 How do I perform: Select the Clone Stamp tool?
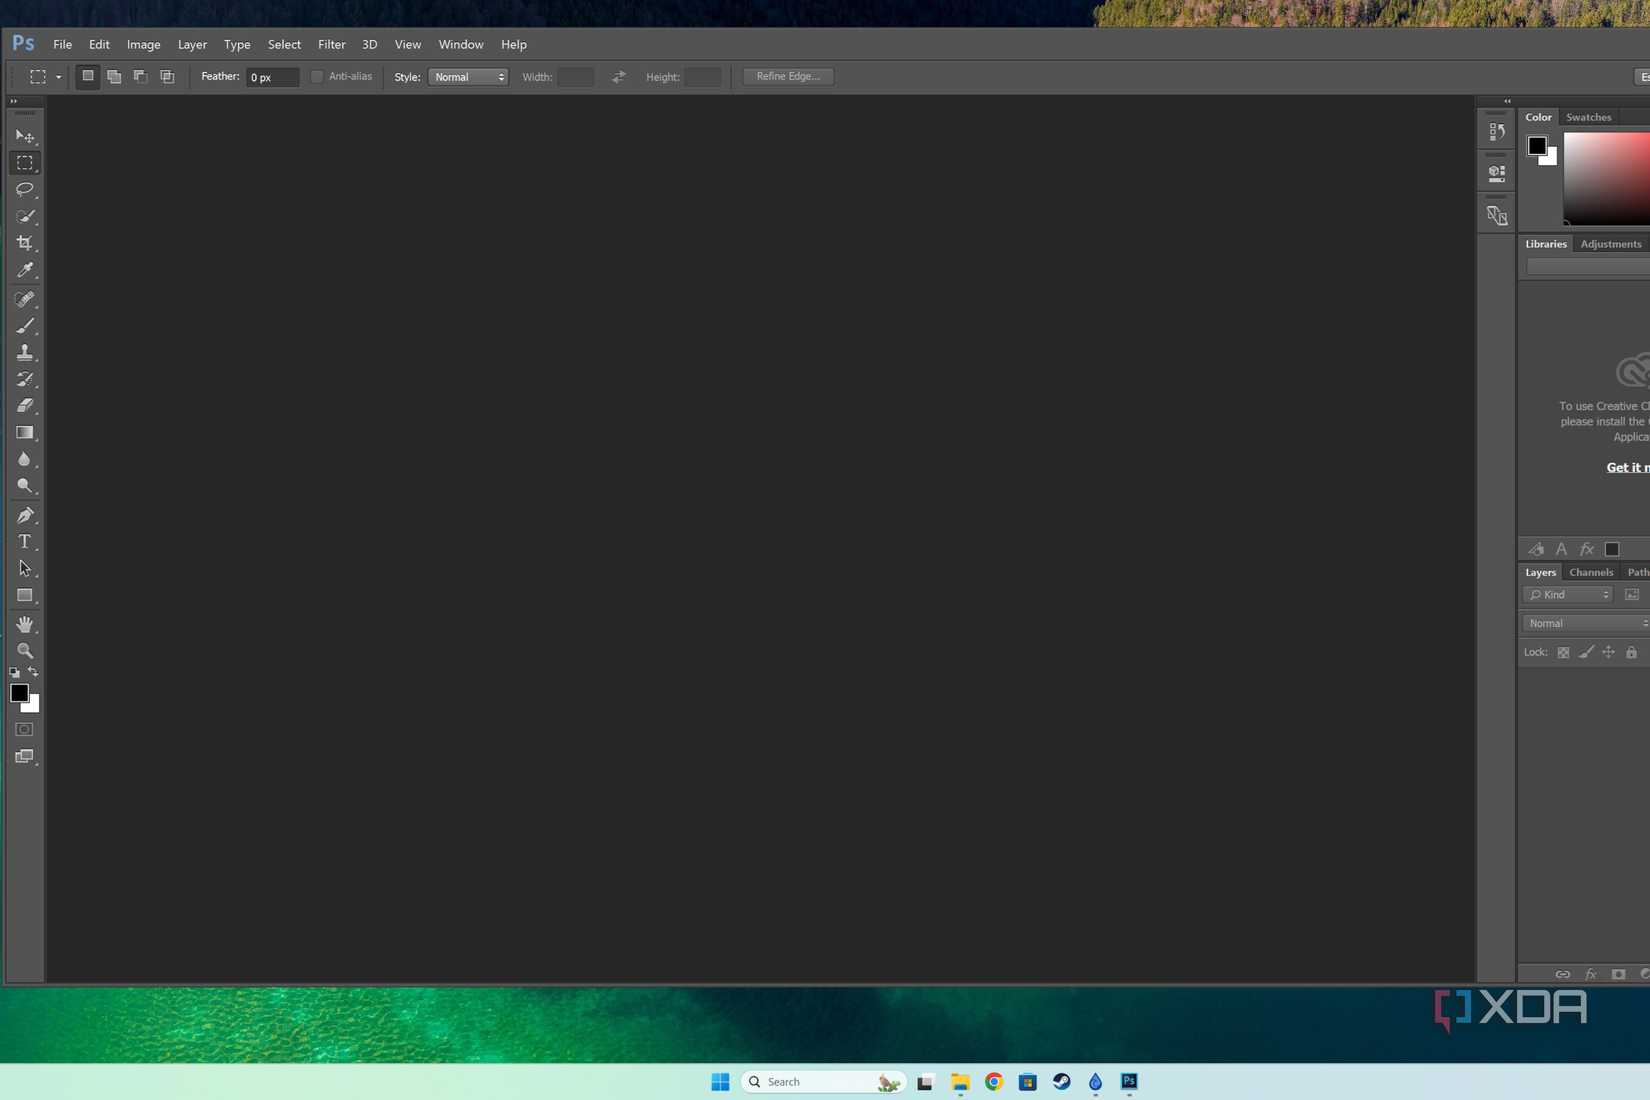[x=25, y=353]
